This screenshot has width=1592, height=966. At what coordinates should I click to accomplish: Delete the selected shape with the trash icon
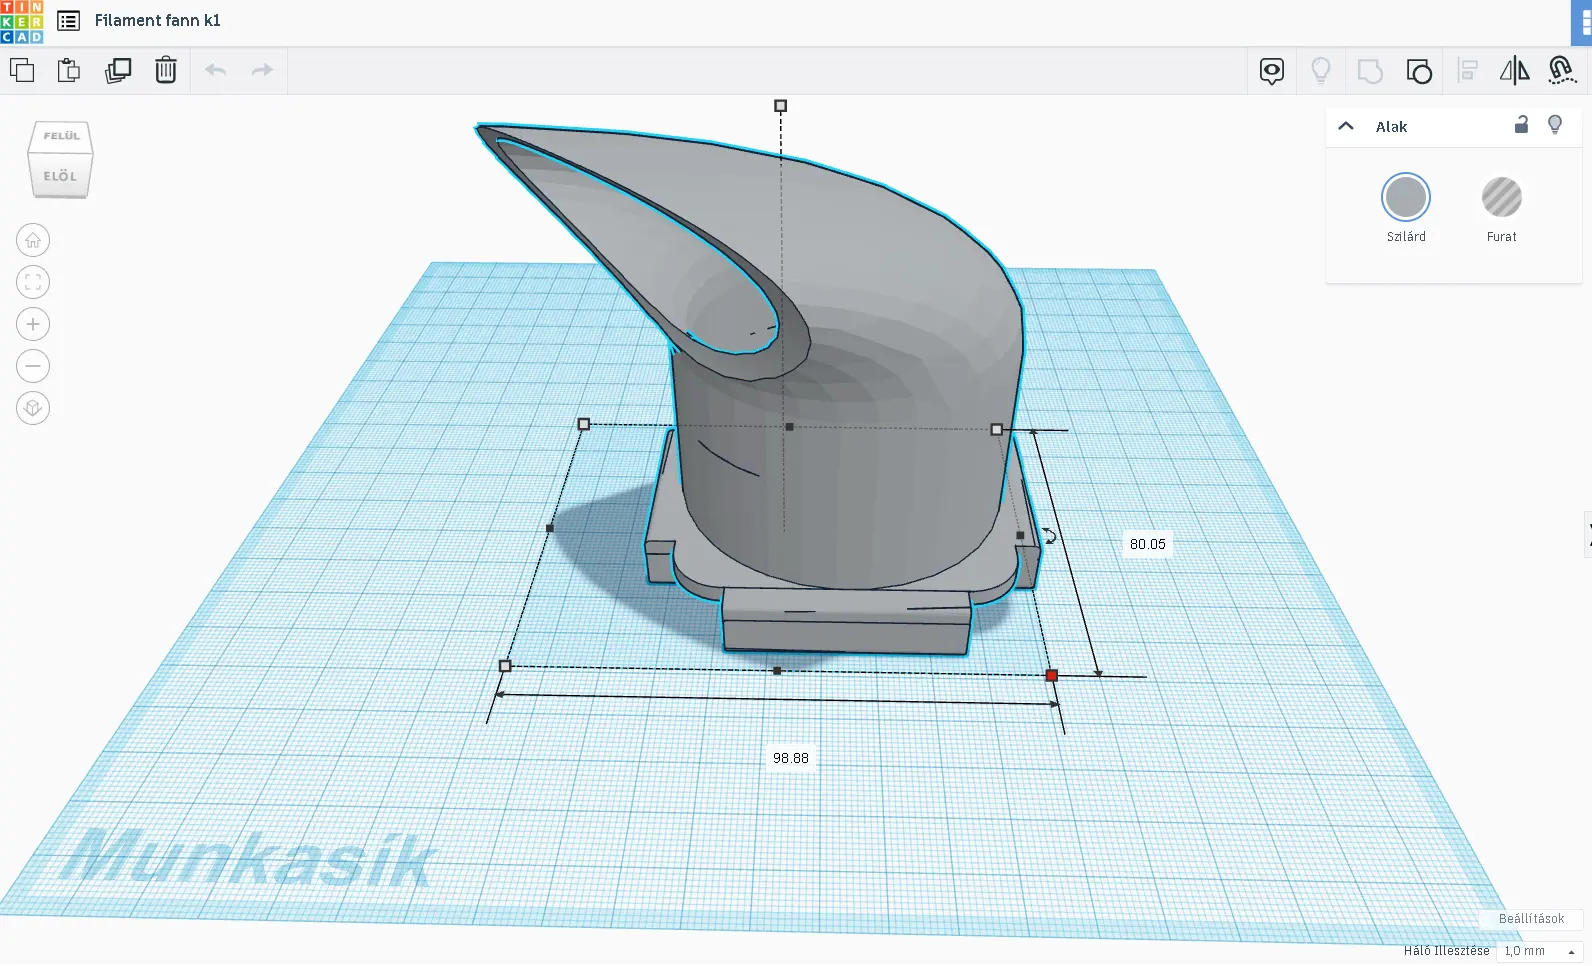(166, 70)
